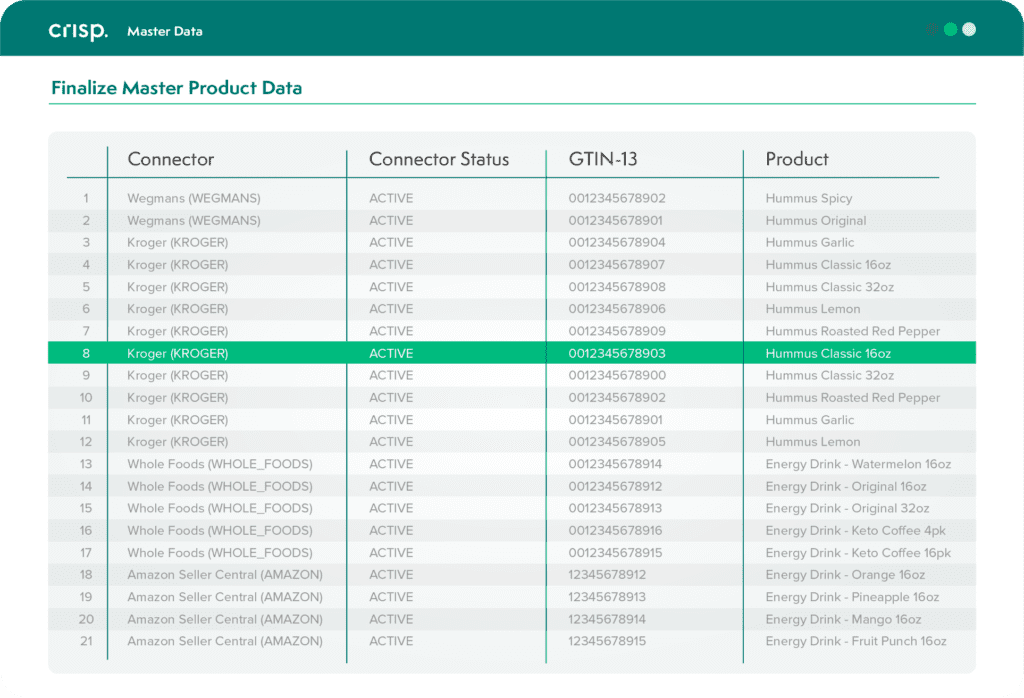This screenshot has height=698, width=1024.
Task: Select Energy Drink - Fruit Punch 16oz product
Action: [856, 641]
